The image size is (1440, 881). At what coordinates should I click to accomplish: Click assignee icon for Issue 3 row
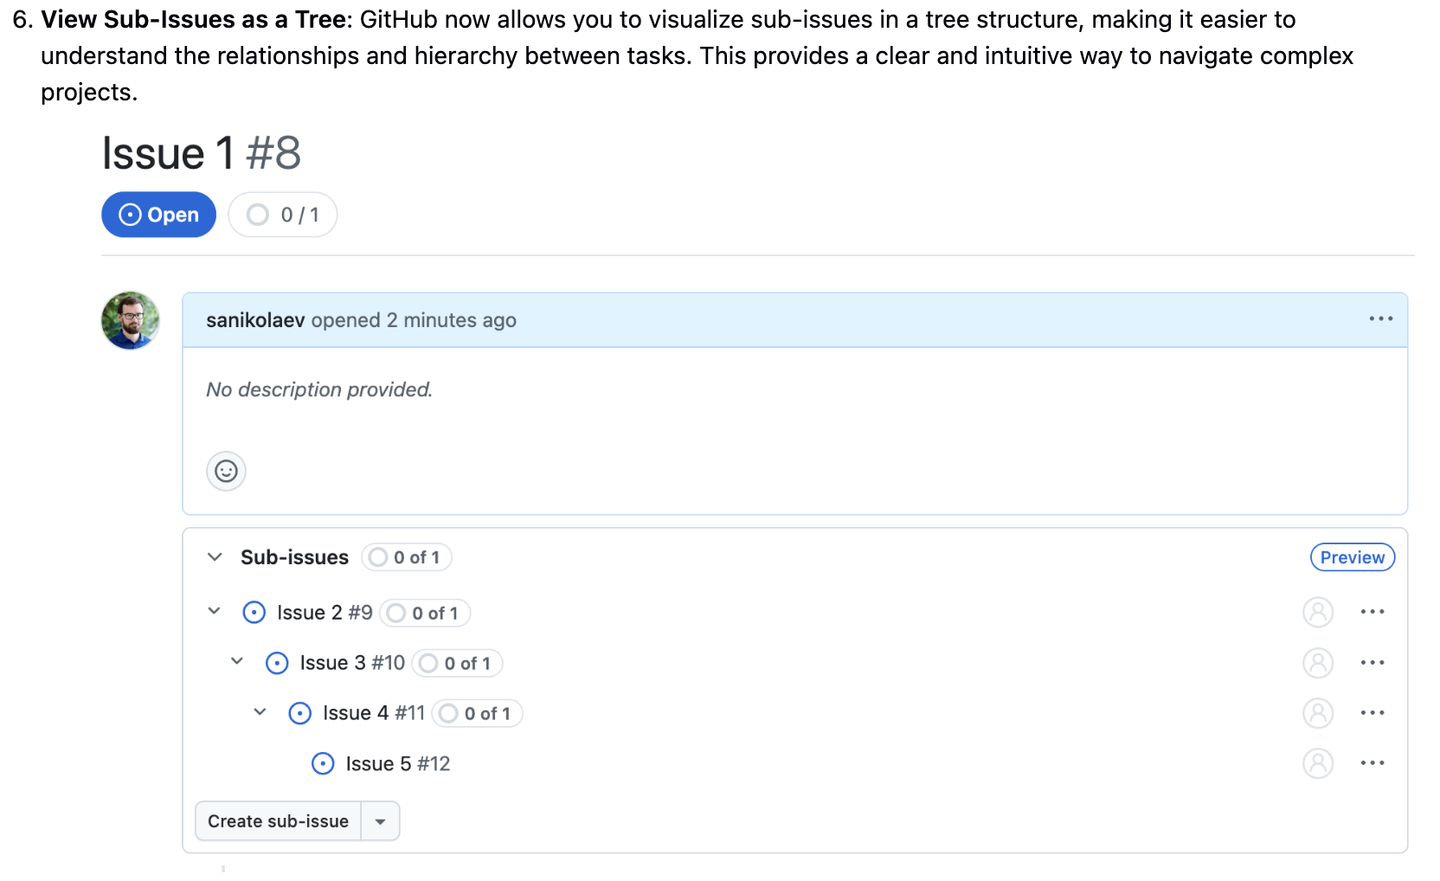coord(1318,663)
